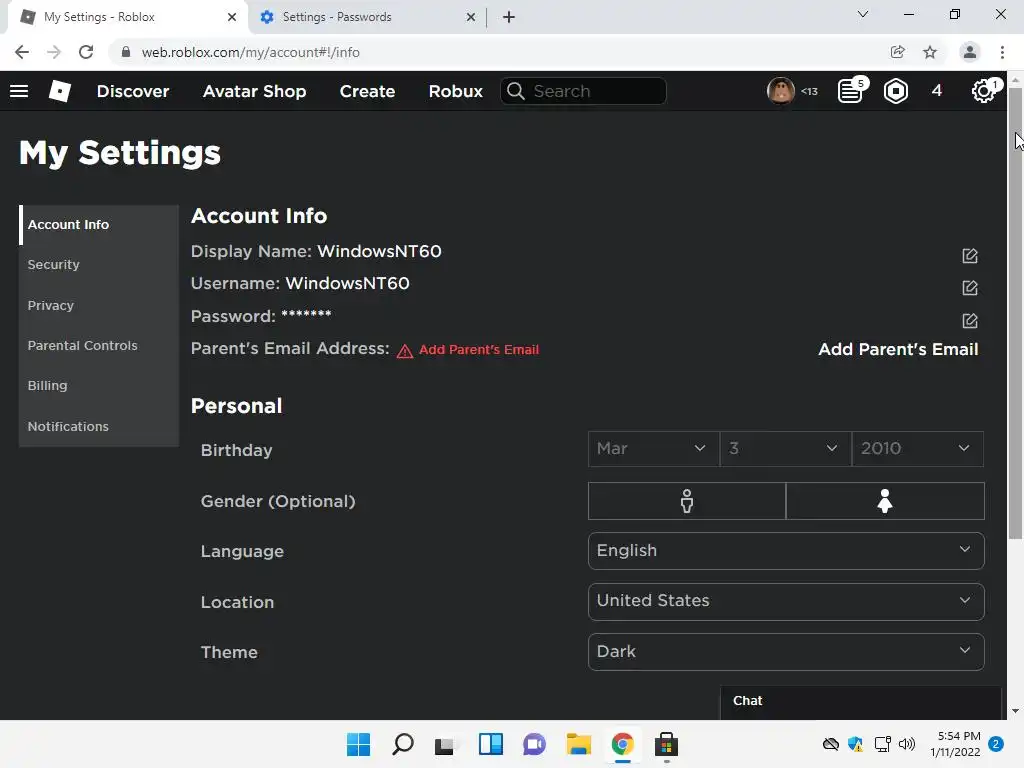
Task: Open the Widgets panel from taskbar
Action: 490,744
